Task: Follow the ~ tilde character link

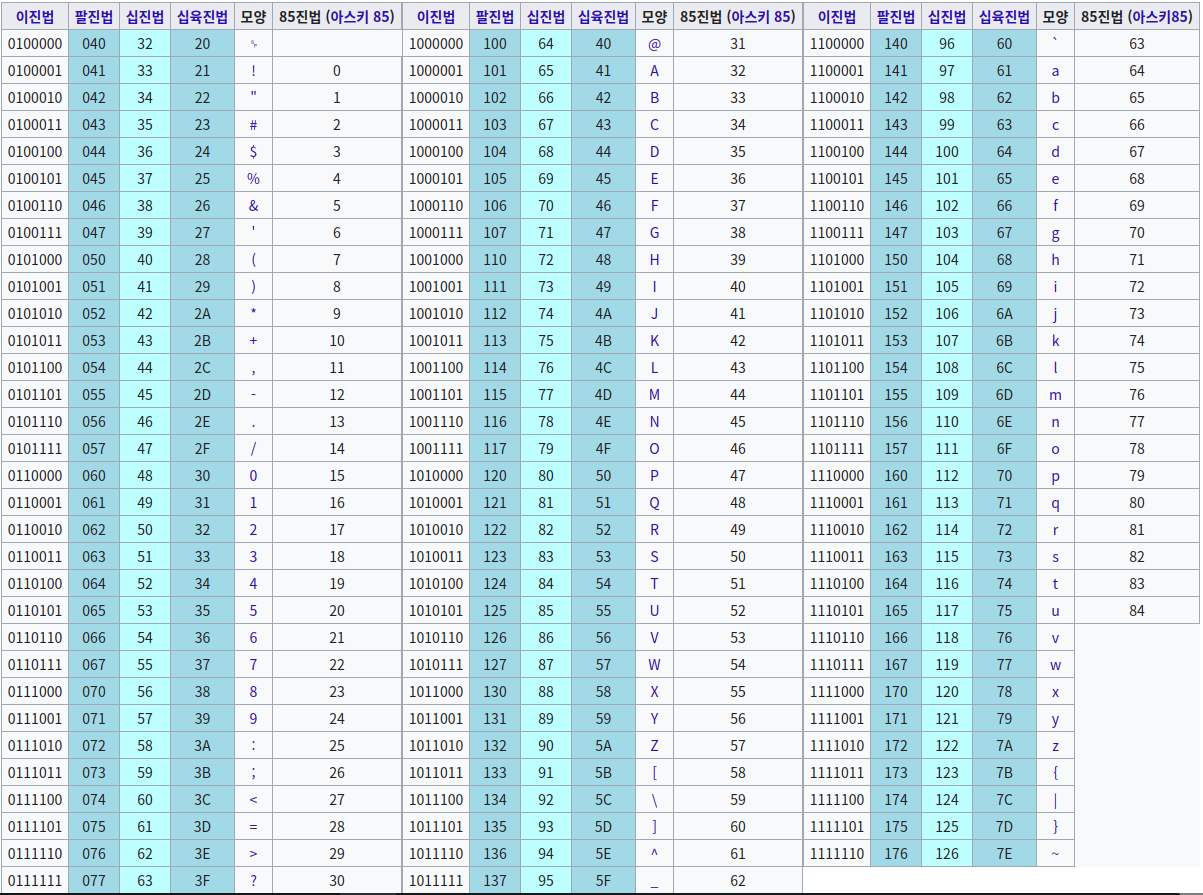Action: [1056, 854]
